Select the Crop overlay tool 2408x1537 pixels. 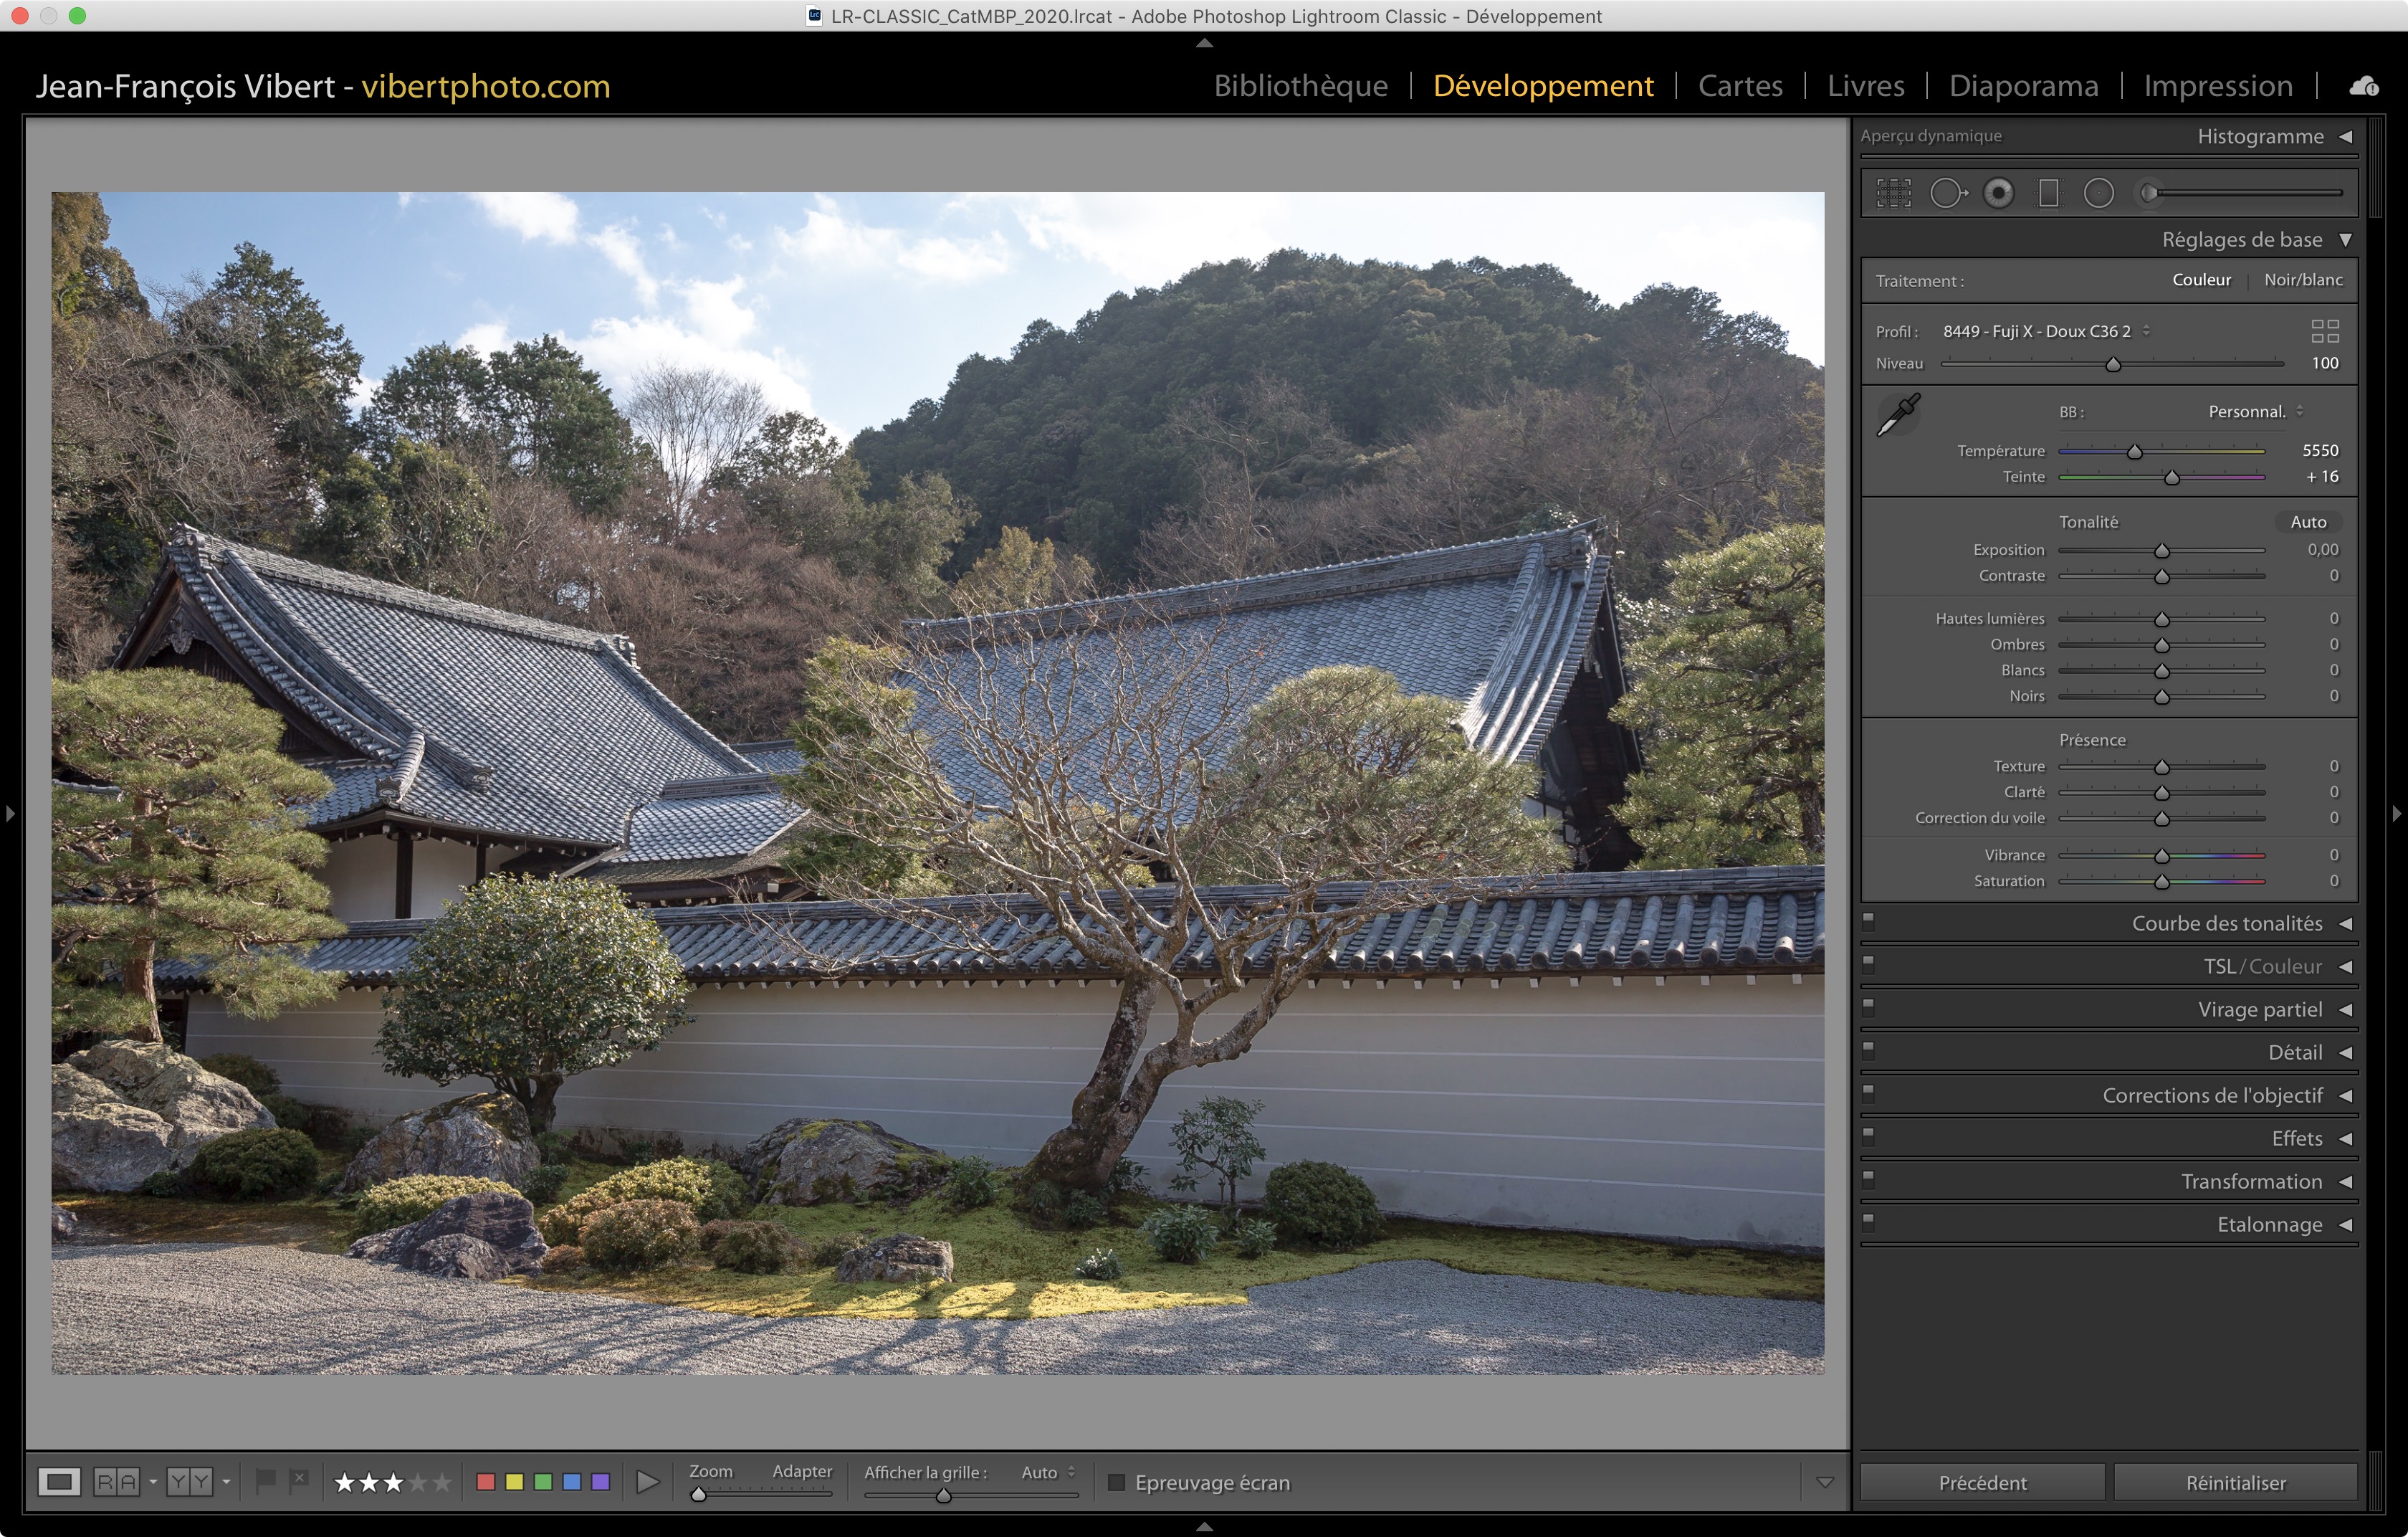click(1893, 193)
